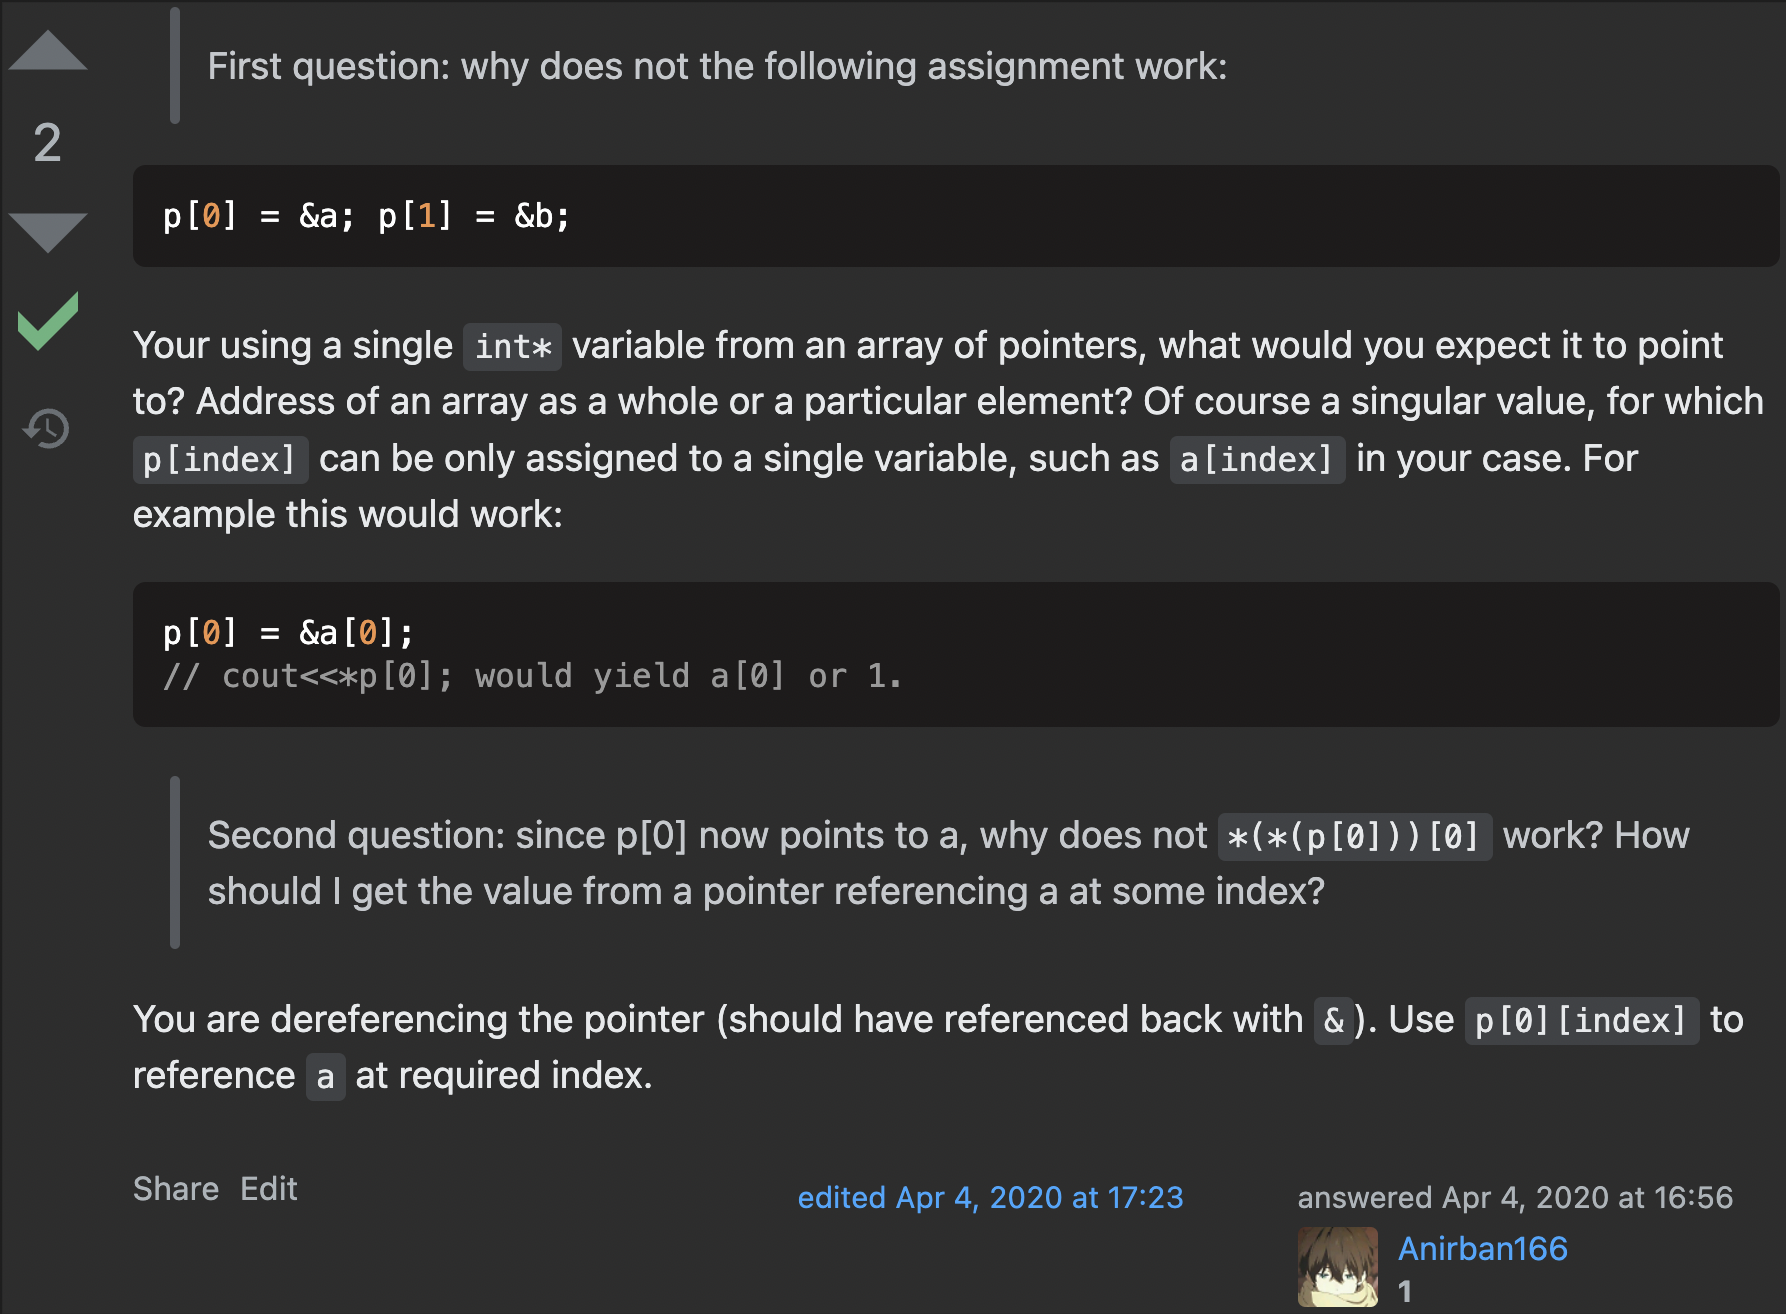Viewport: 1786px width, 1314px height.
Task: Open the Share link for this answer
Action: tap(176, 1189)
